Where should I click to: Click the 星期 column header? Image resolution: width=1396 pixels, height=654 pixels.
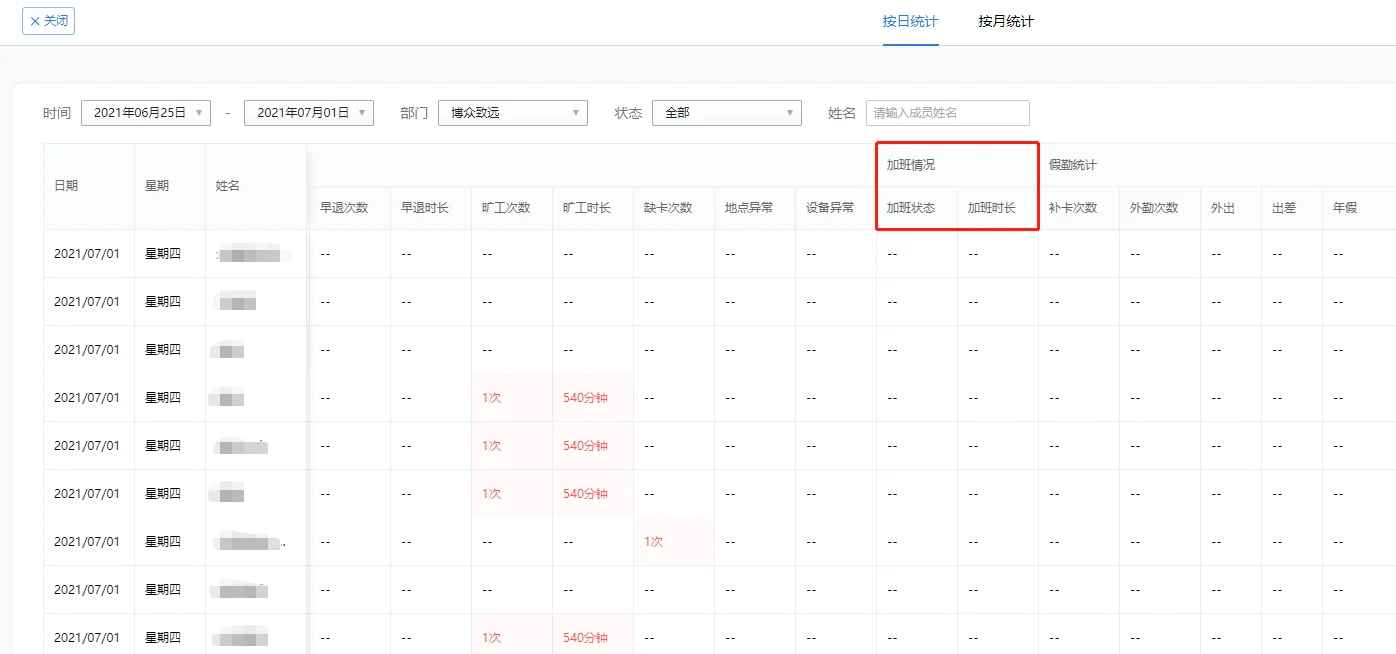(157, 186)
